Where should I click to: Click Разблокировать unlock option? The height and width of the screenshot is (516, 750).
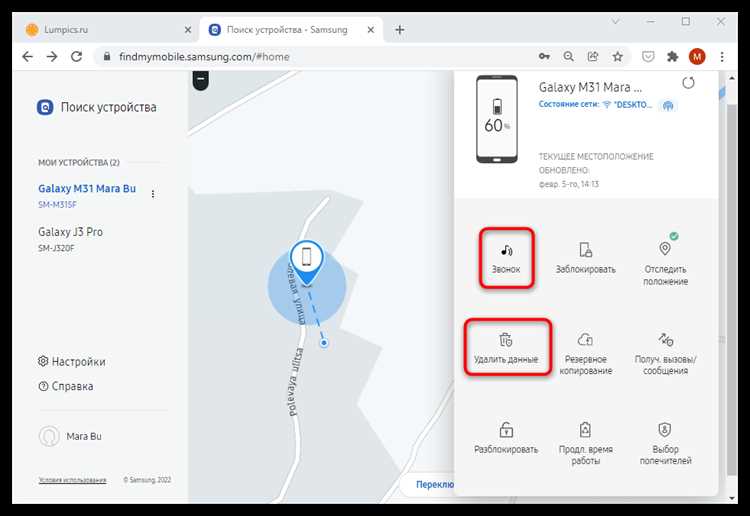tap(506, 438)
